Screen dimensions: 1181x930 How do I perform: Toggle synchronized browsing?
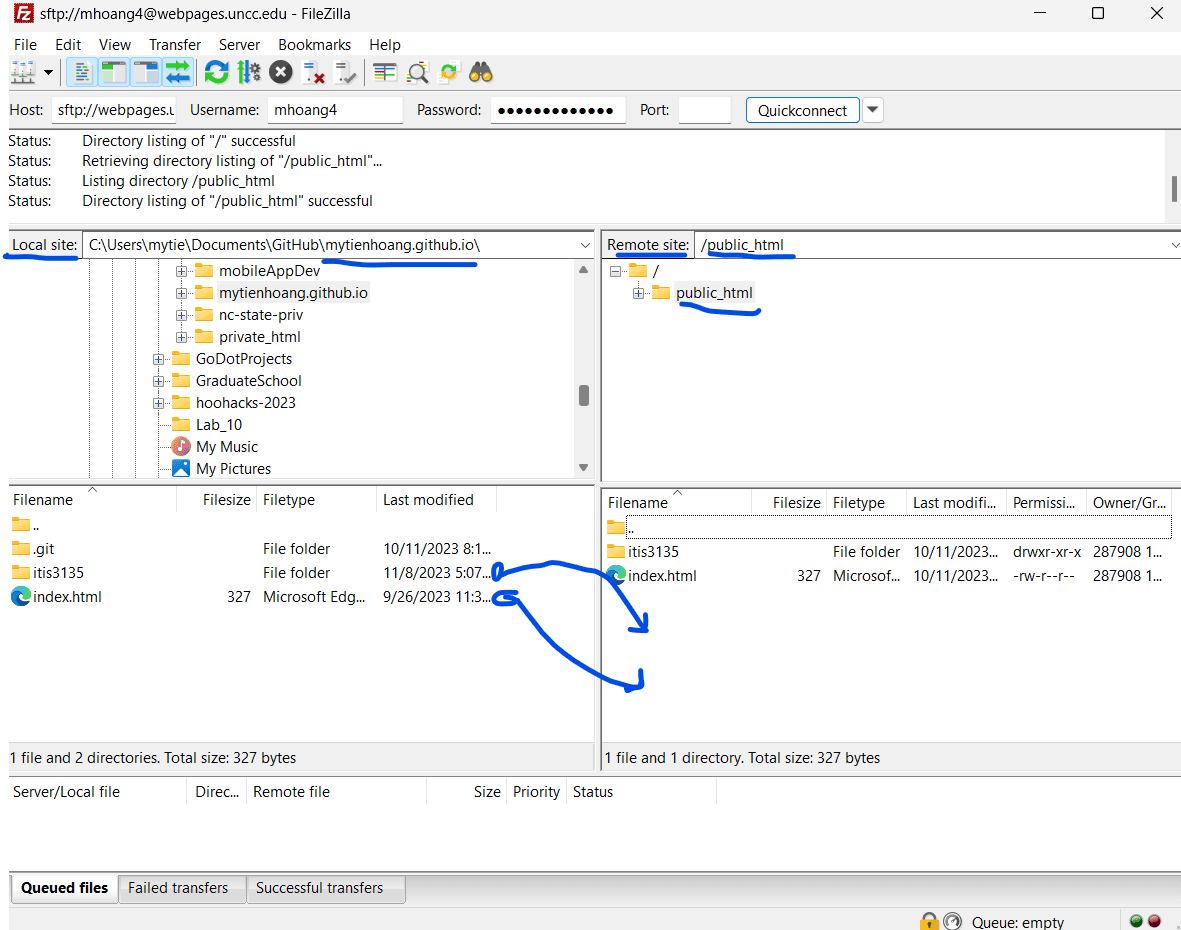(x=448, y=72)
